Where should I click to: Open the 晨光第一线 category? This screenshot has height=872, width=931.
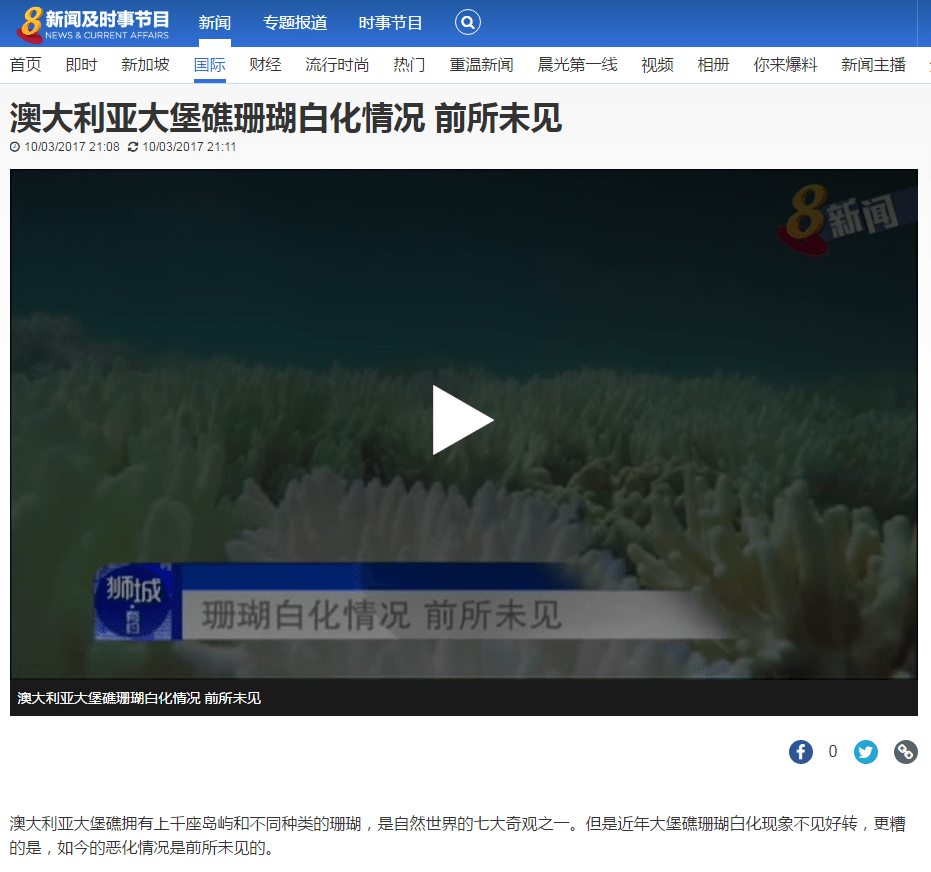[577, 65]
